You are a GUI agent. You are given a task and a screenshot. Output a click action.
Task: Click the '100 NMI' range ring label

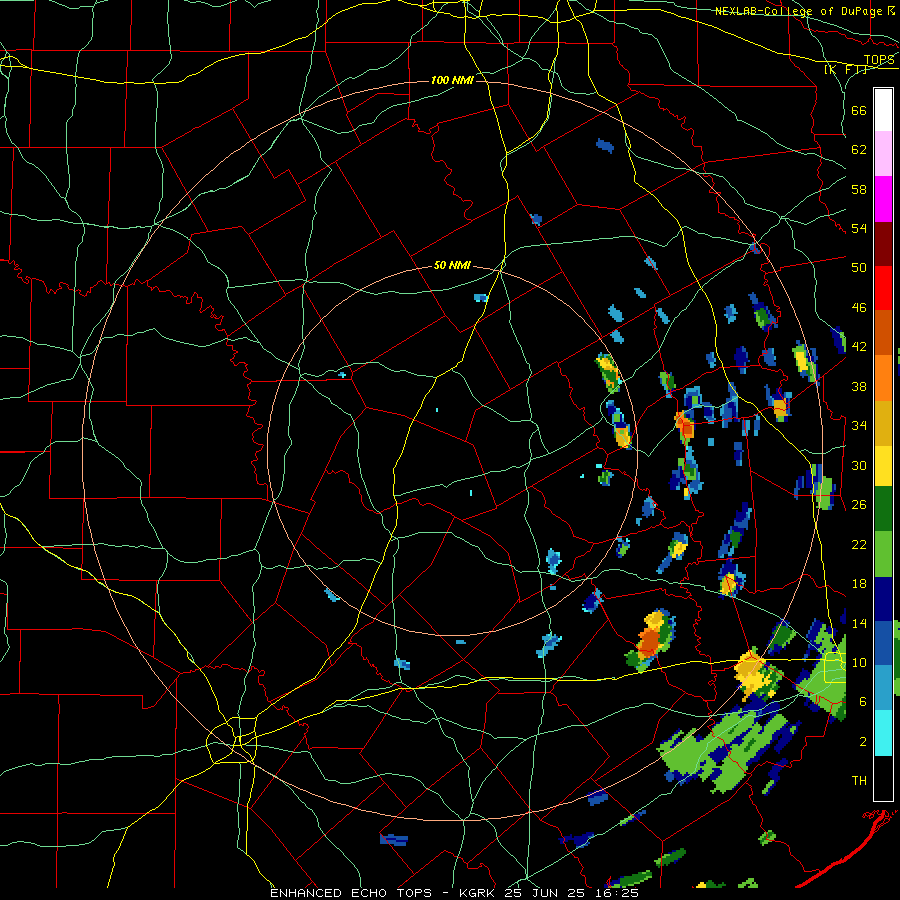point(452,80)
